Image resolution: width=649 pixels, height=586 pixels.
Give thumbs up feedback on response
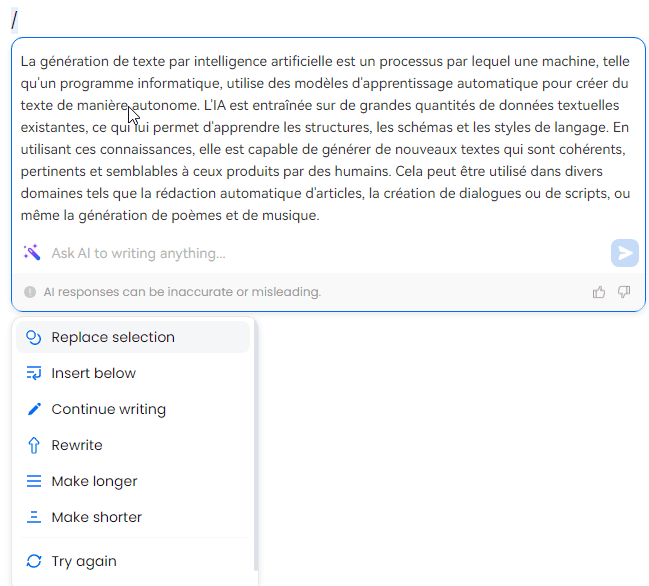point(599,292)
